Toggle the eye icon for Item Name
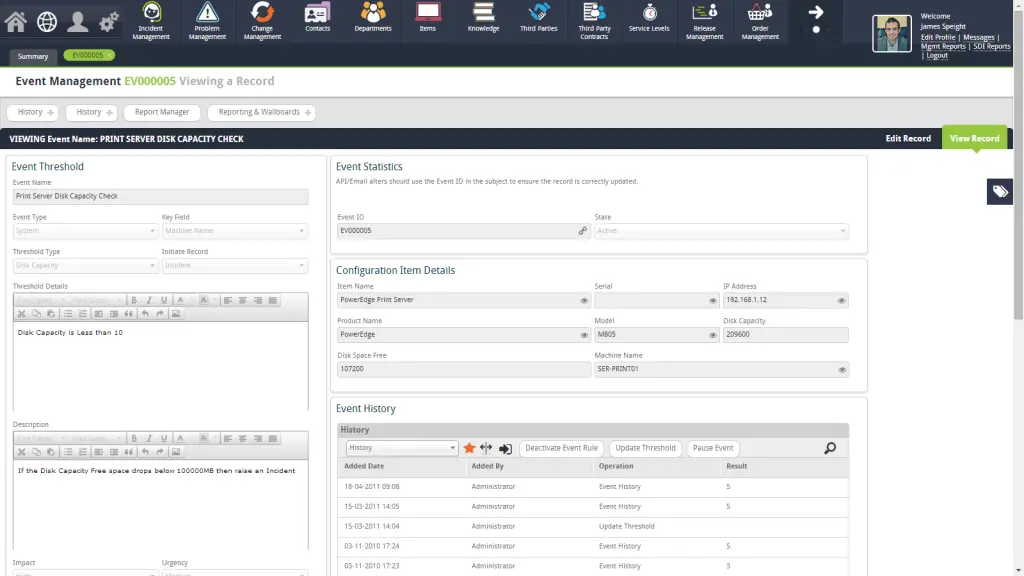This screenshot has height=576, width=1024. pos(584,300)
